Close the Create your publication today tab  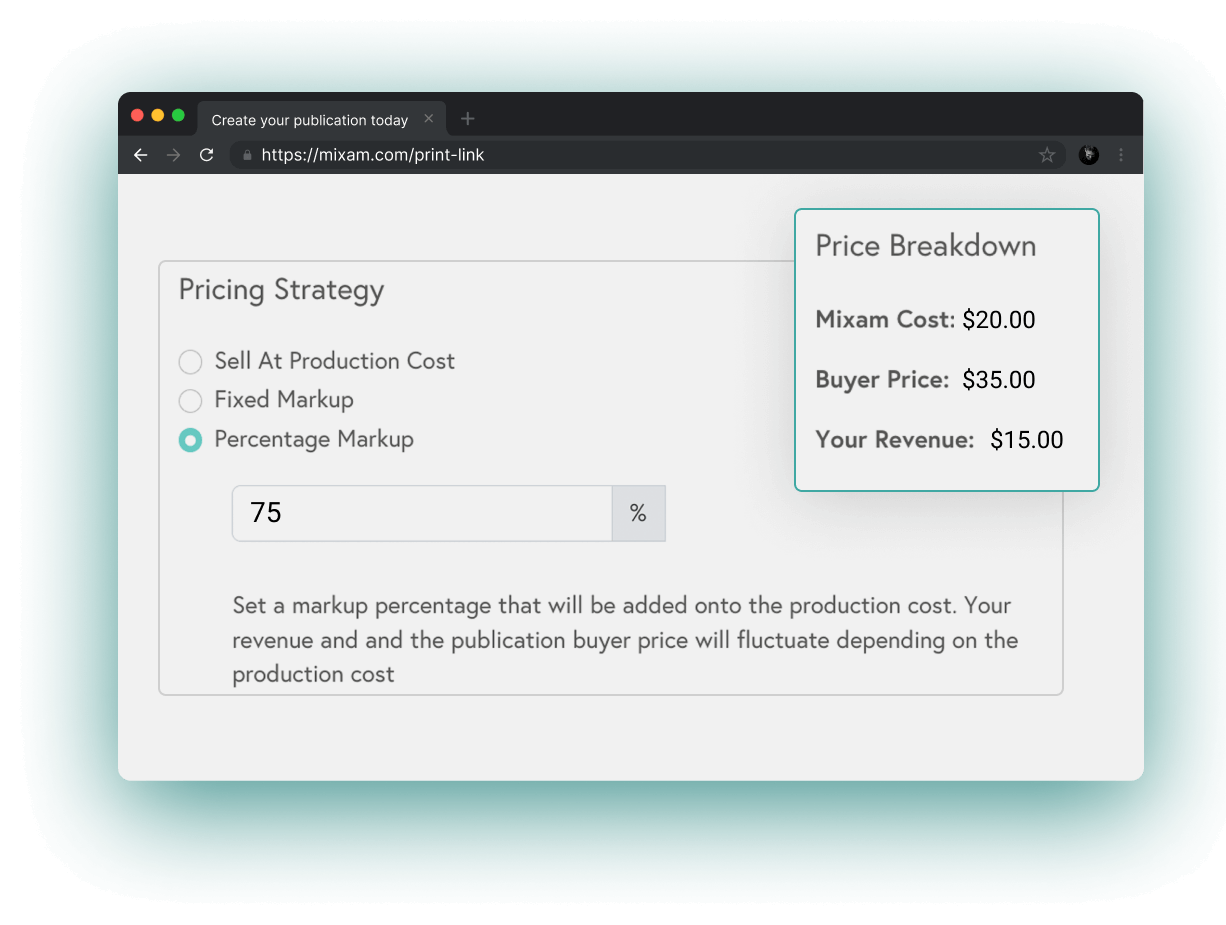(429, 118)
